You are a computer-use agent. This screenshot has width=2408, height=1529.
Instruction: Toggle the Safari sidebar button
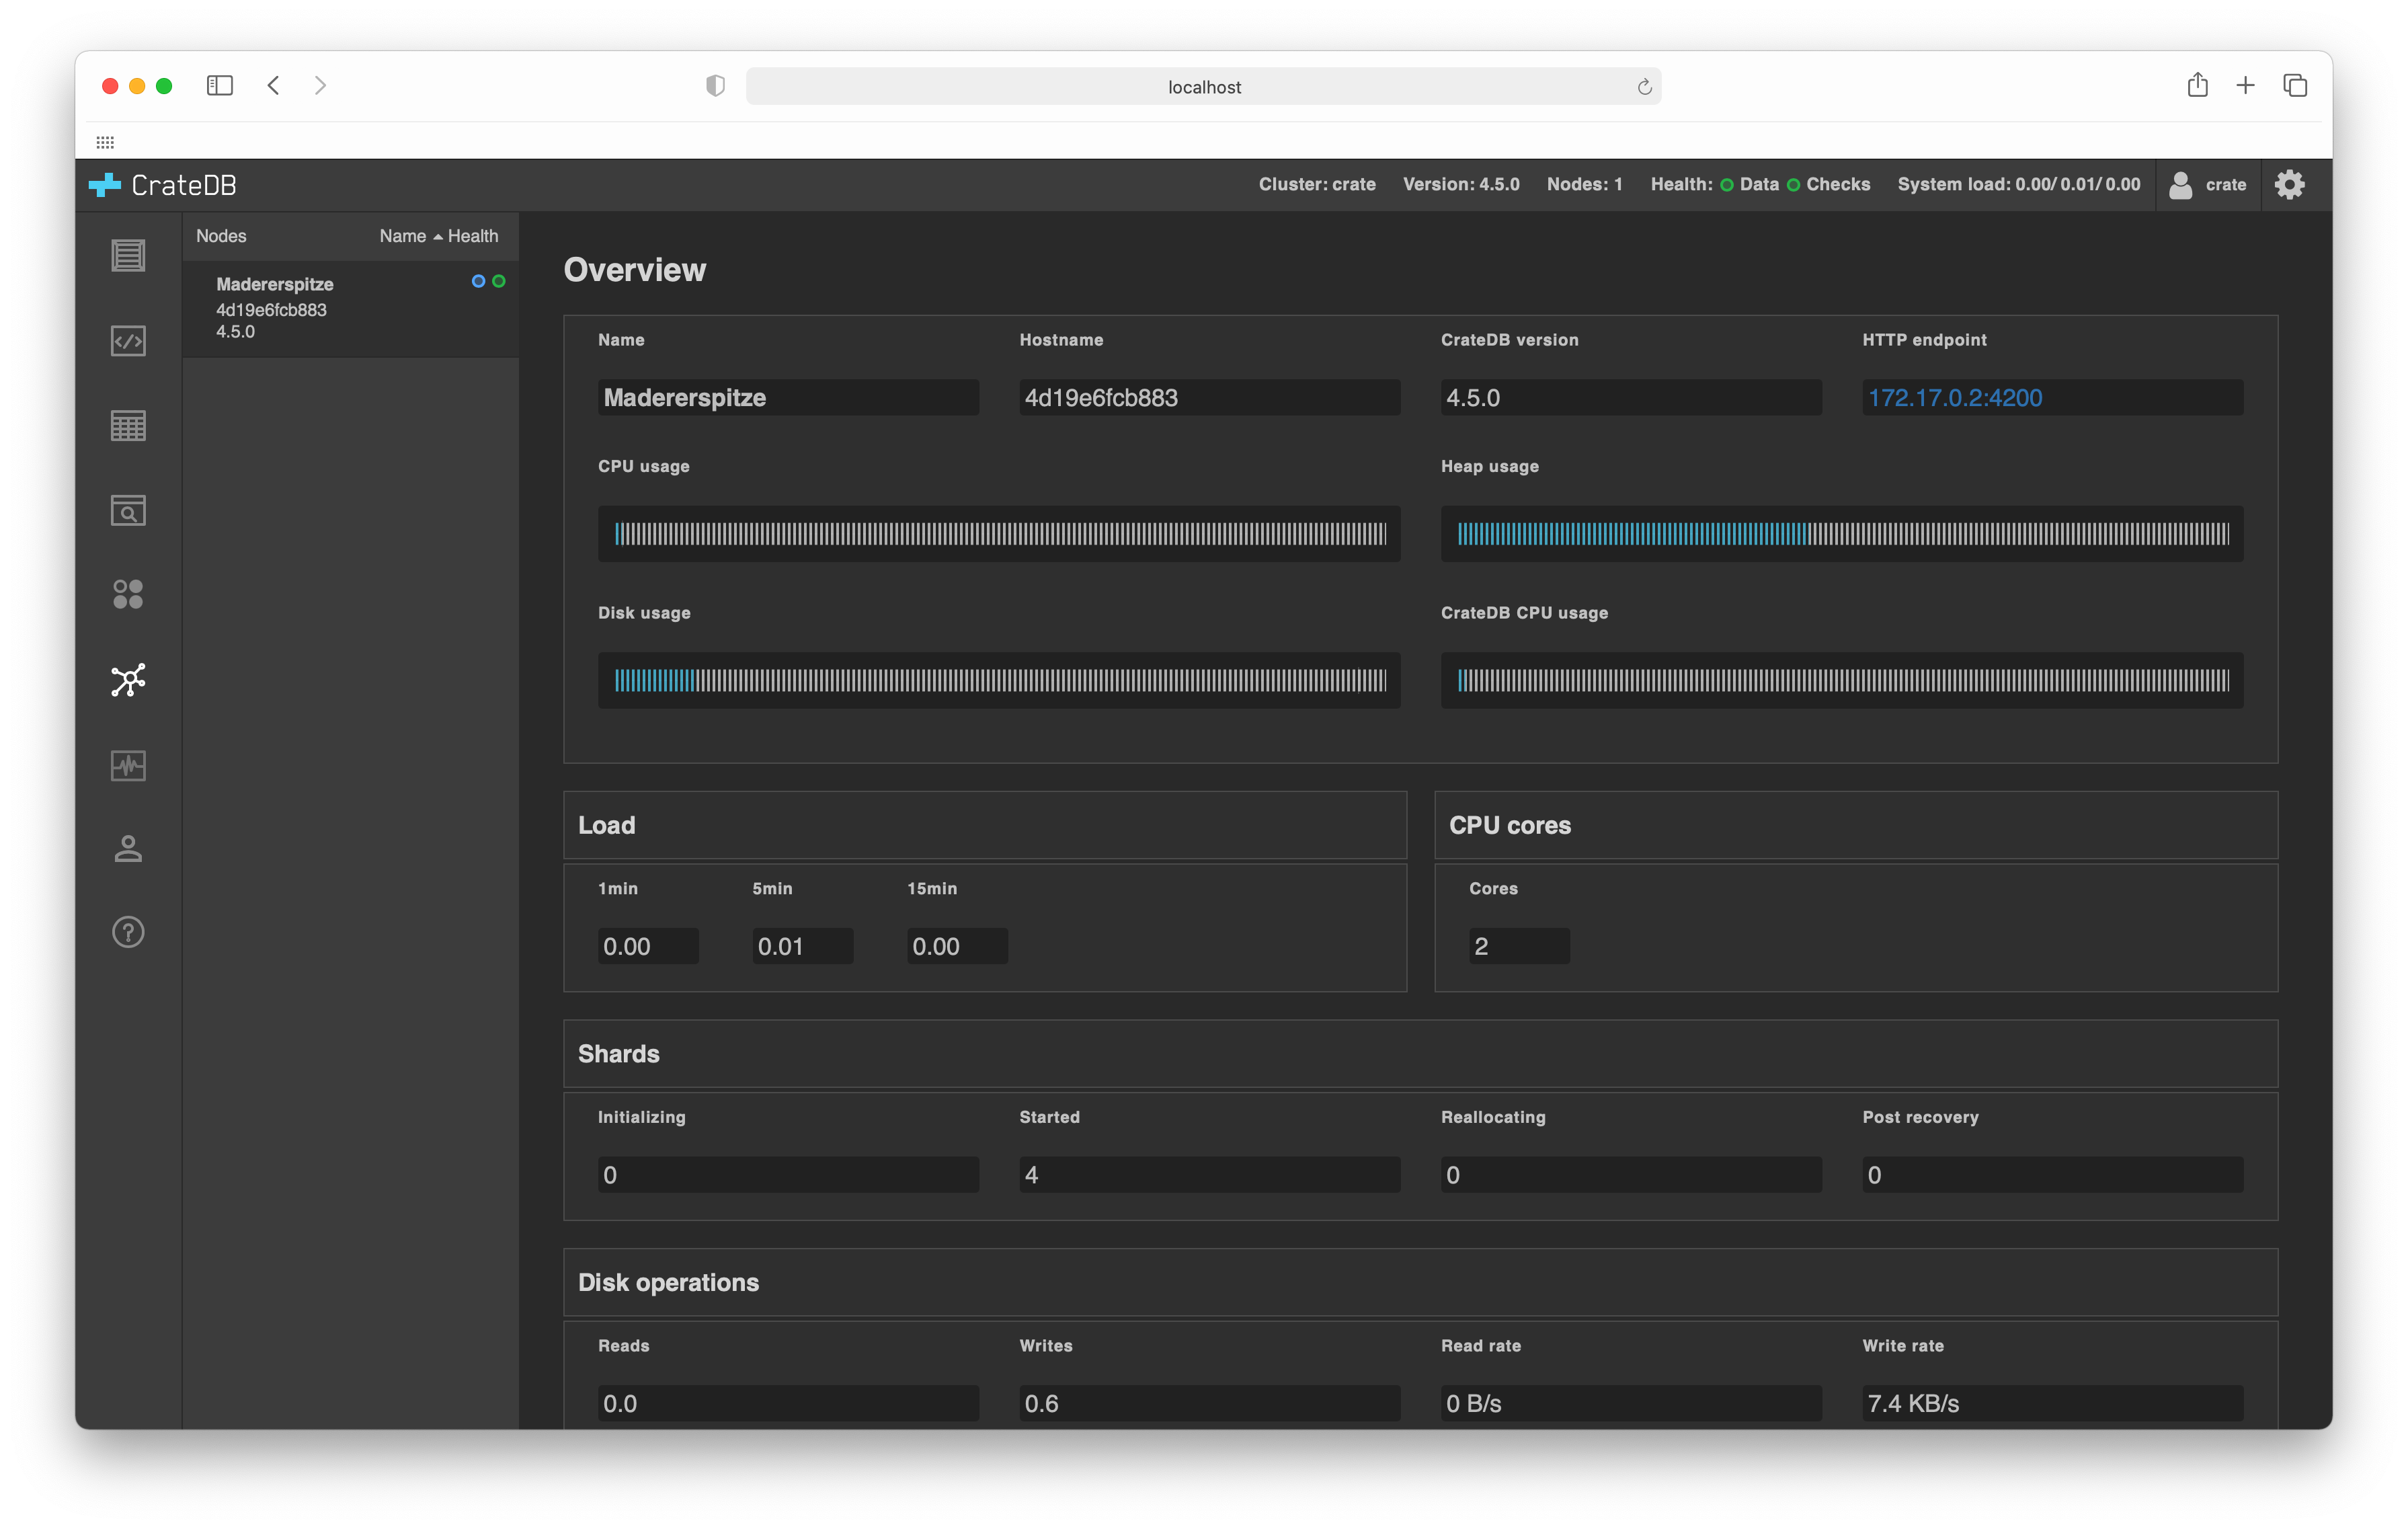220,86
